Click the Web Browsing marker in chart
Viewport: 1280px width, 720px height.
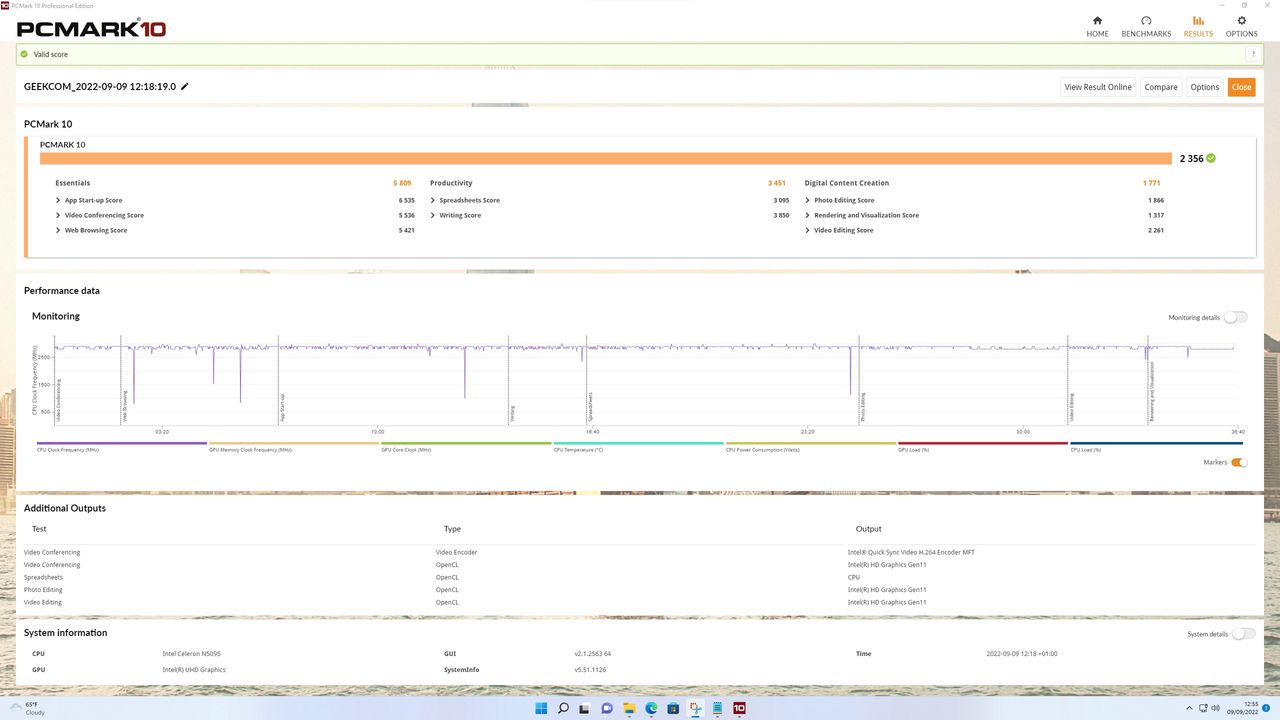point(124,406)
